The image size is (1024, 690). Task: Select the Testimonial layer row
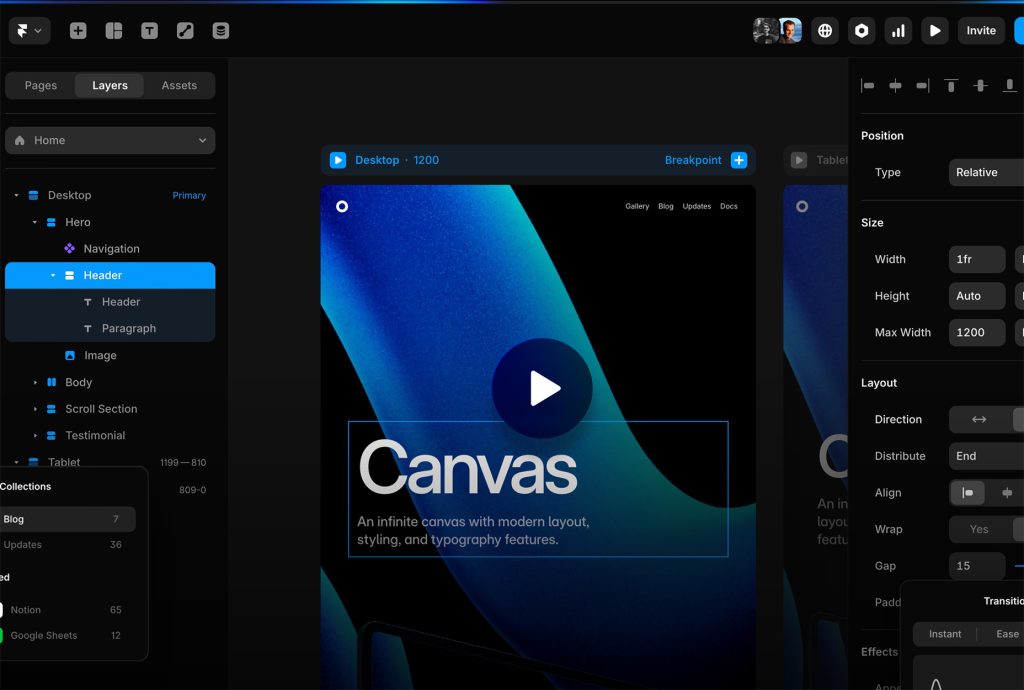pyautogui.click(x=110, y=435)
